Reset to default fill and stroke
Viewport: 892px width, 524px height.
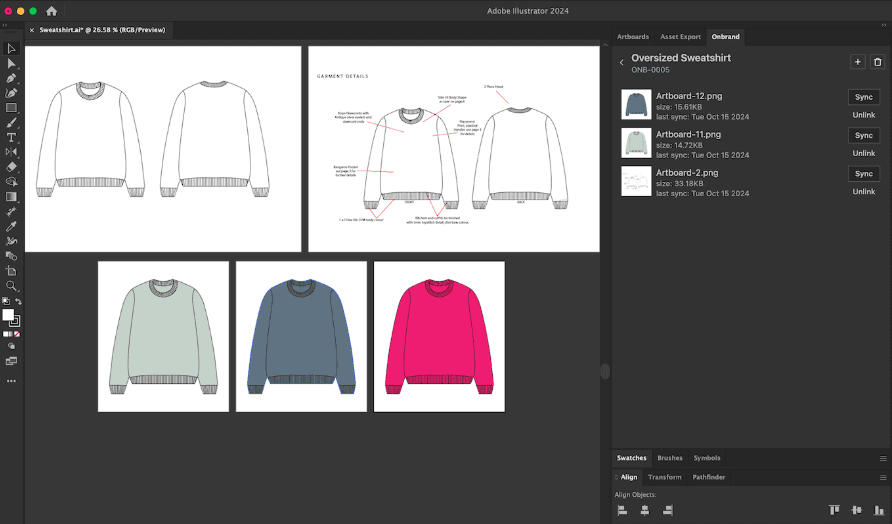point(6,301)
